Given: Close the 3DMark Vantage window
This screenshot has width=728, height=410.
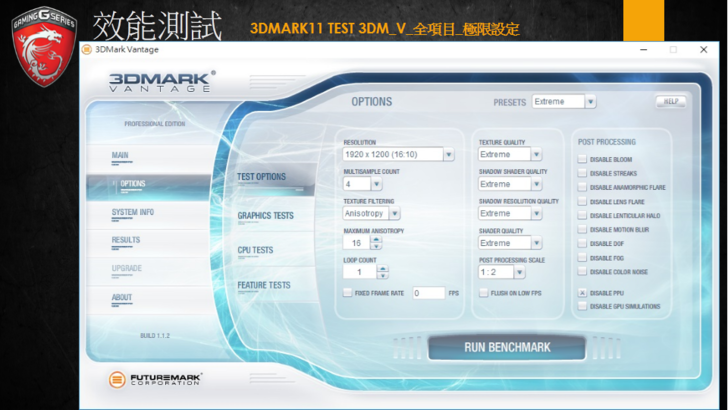Looking at the screenshot, I should (703, 50).
